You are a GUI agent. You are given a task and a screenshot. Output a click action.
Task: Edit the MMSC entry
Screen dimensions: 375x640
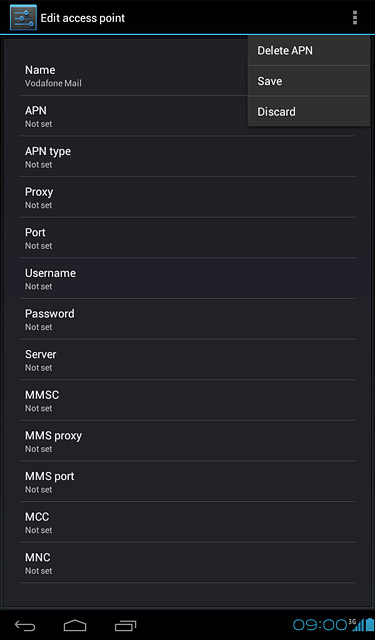pos(187,400)
